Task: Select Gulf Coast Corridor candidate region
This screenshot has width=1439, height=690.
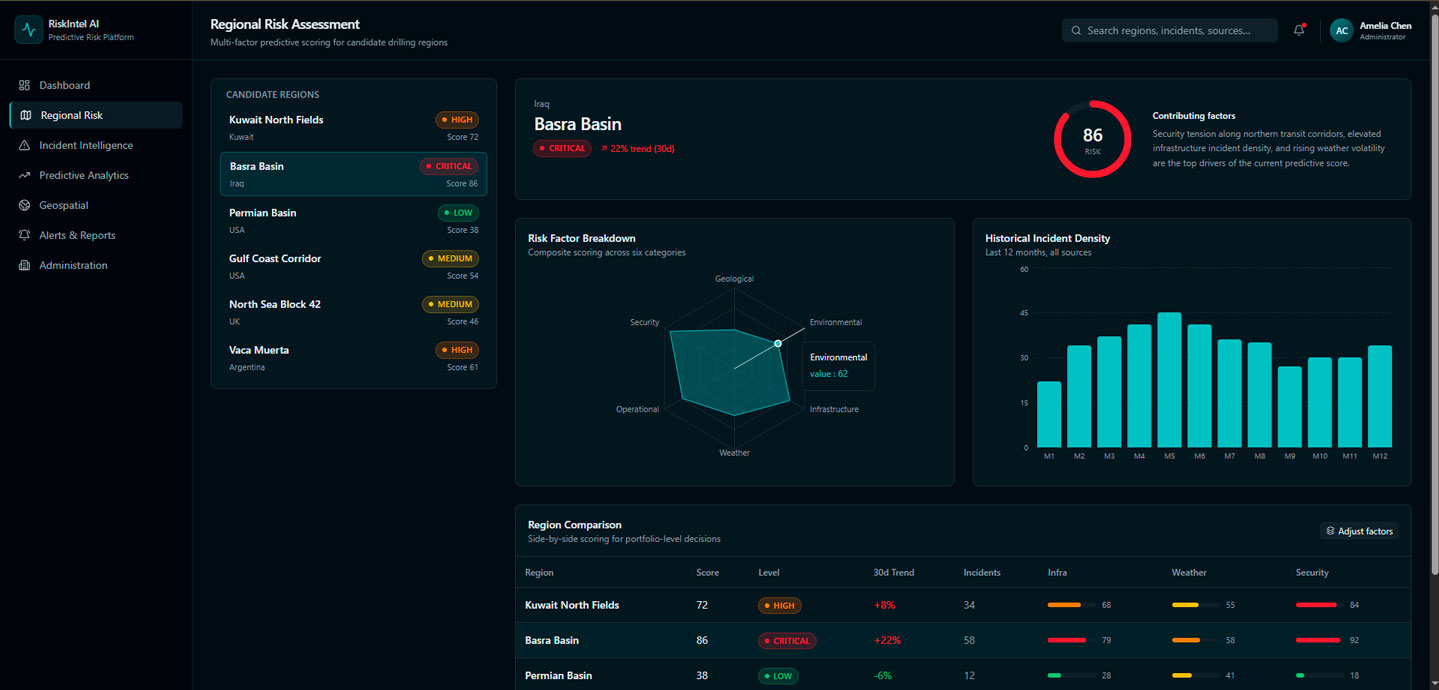Action: pos(354,266)
